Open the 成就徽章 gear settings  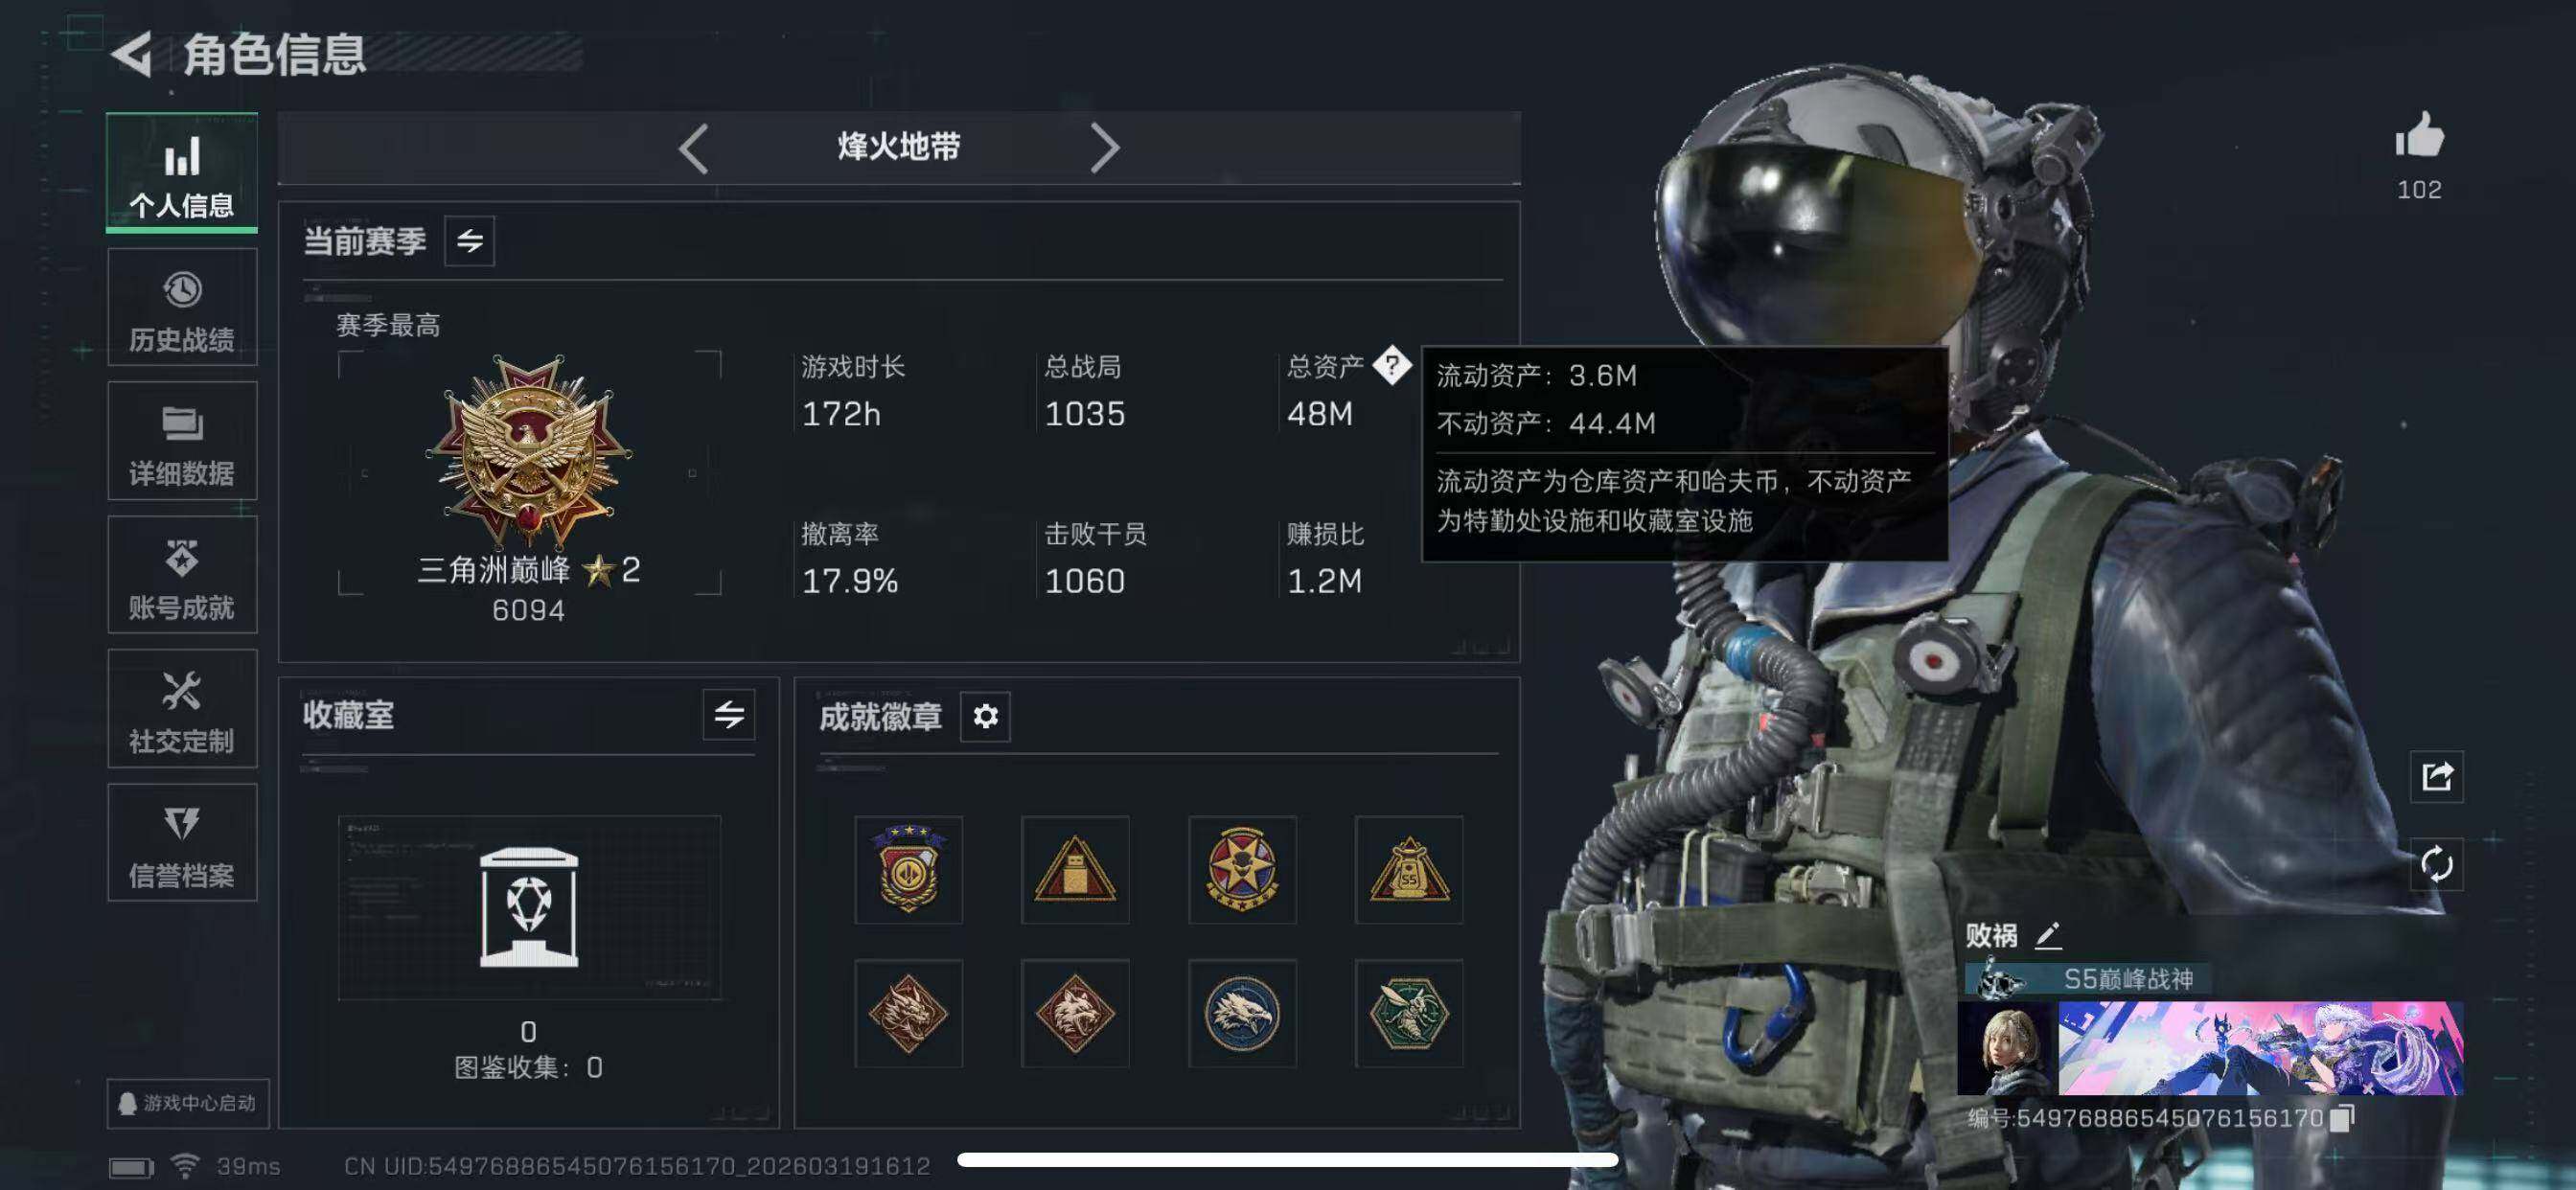point(985,716)
